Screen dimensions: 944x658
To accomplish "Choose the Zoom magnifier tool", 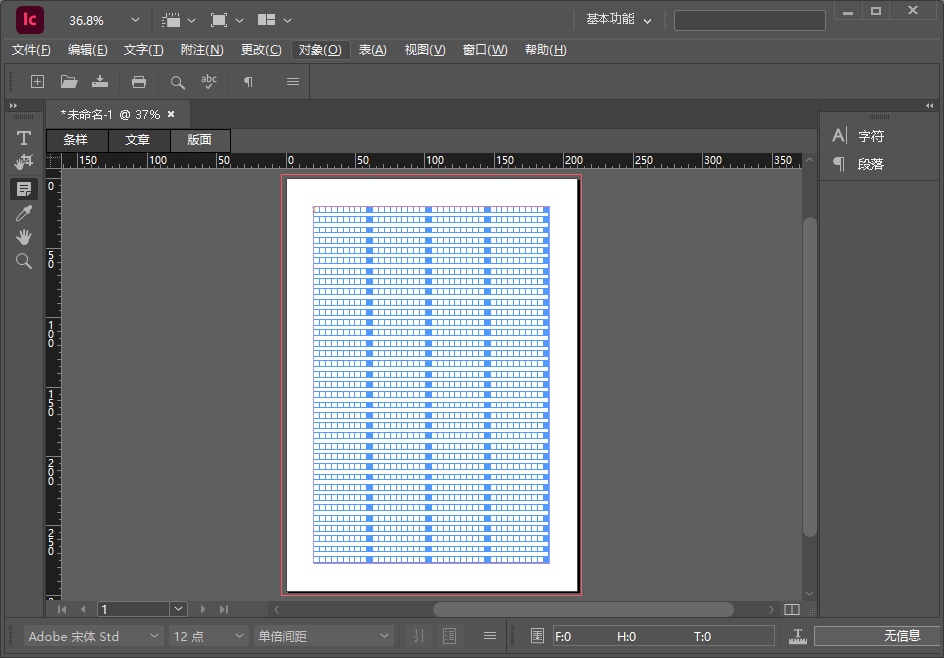I will click(24, 261).
